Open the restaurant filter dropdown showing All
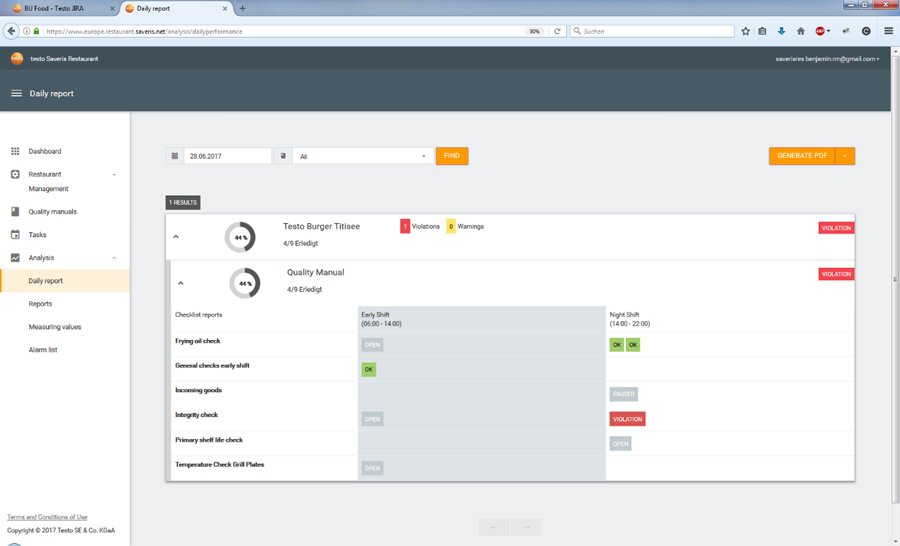 363,156
